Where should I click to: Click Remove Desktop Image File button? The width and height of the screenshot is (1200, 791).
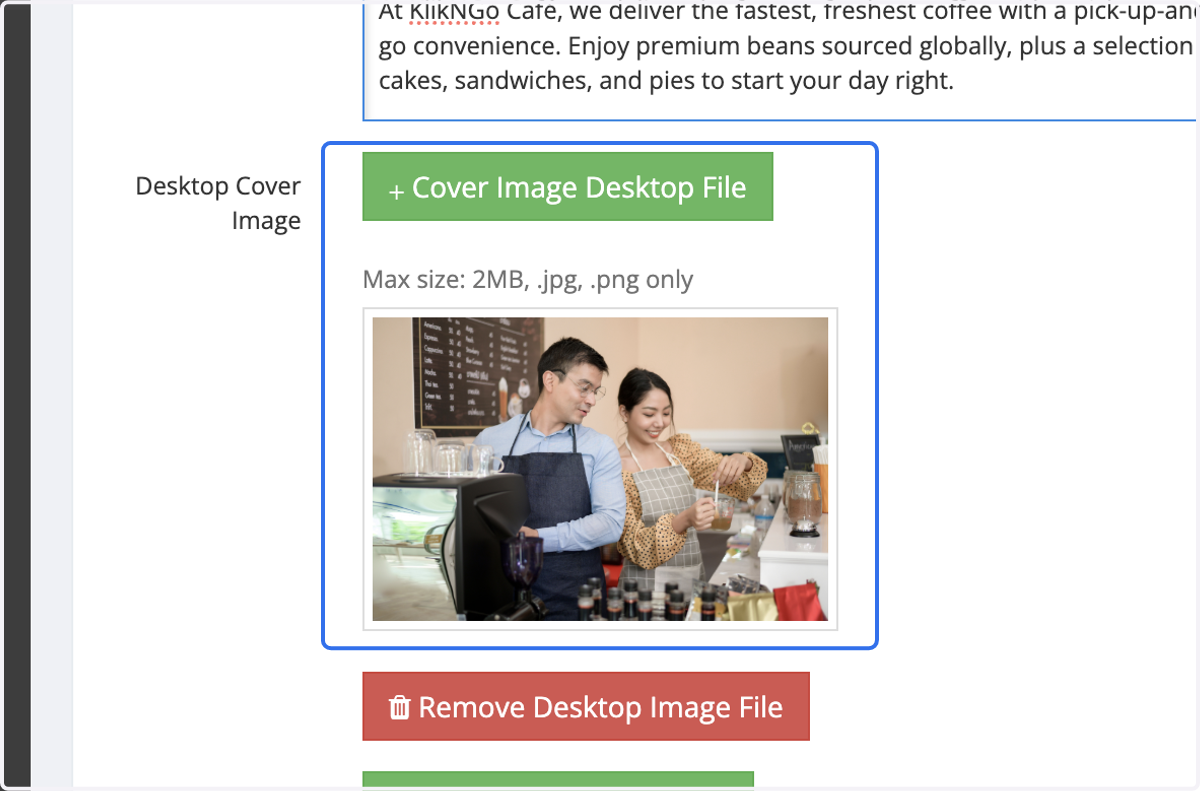pos(586,706)
